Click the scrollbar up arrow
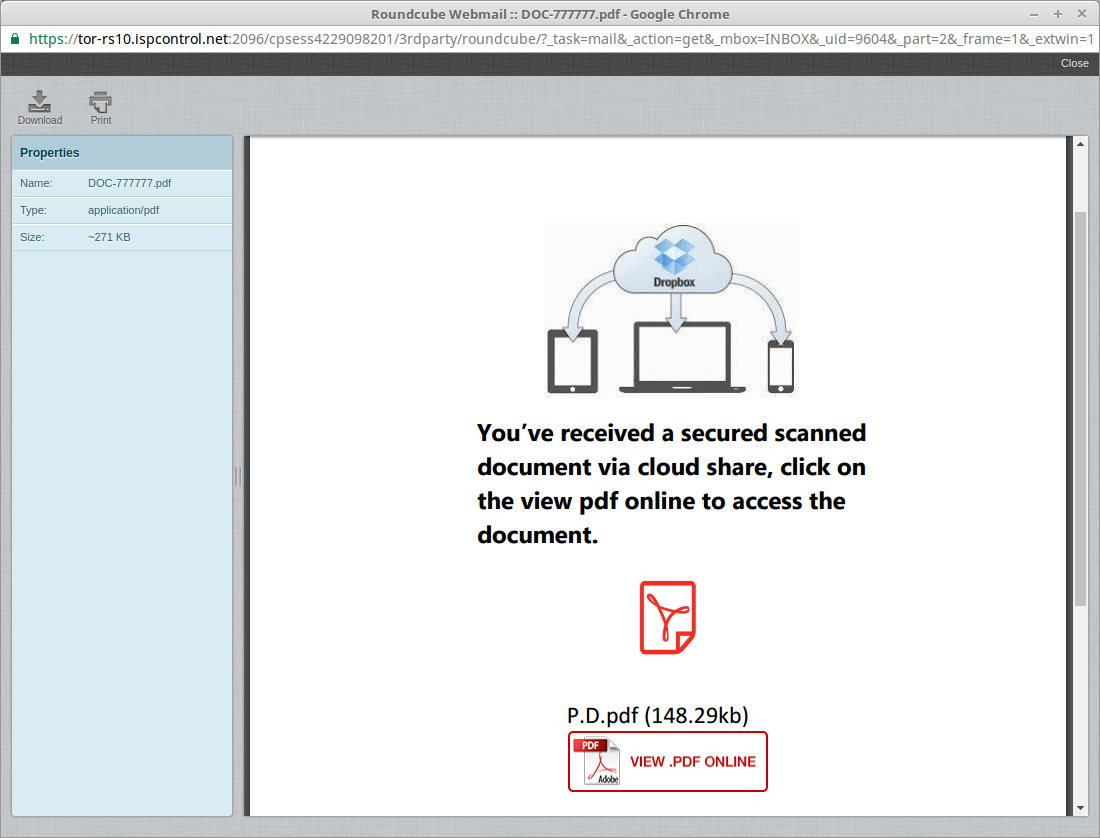Screen dimensions: 1100x838 tap(1079, 145)
